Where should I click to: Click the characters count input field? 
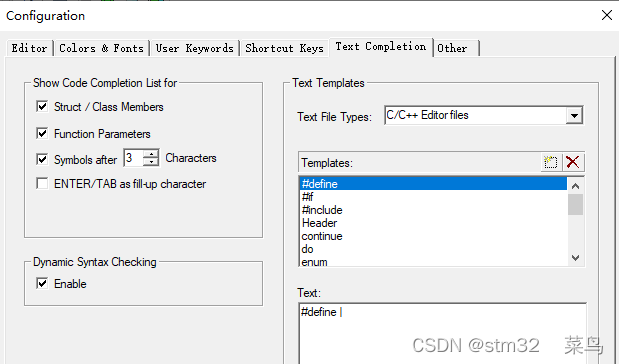tap(134, 158)
